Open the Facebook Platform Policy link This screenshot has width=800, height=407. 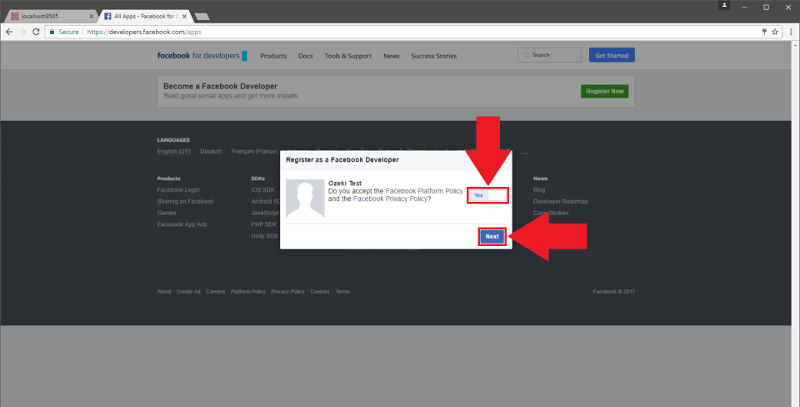(423, 190)
